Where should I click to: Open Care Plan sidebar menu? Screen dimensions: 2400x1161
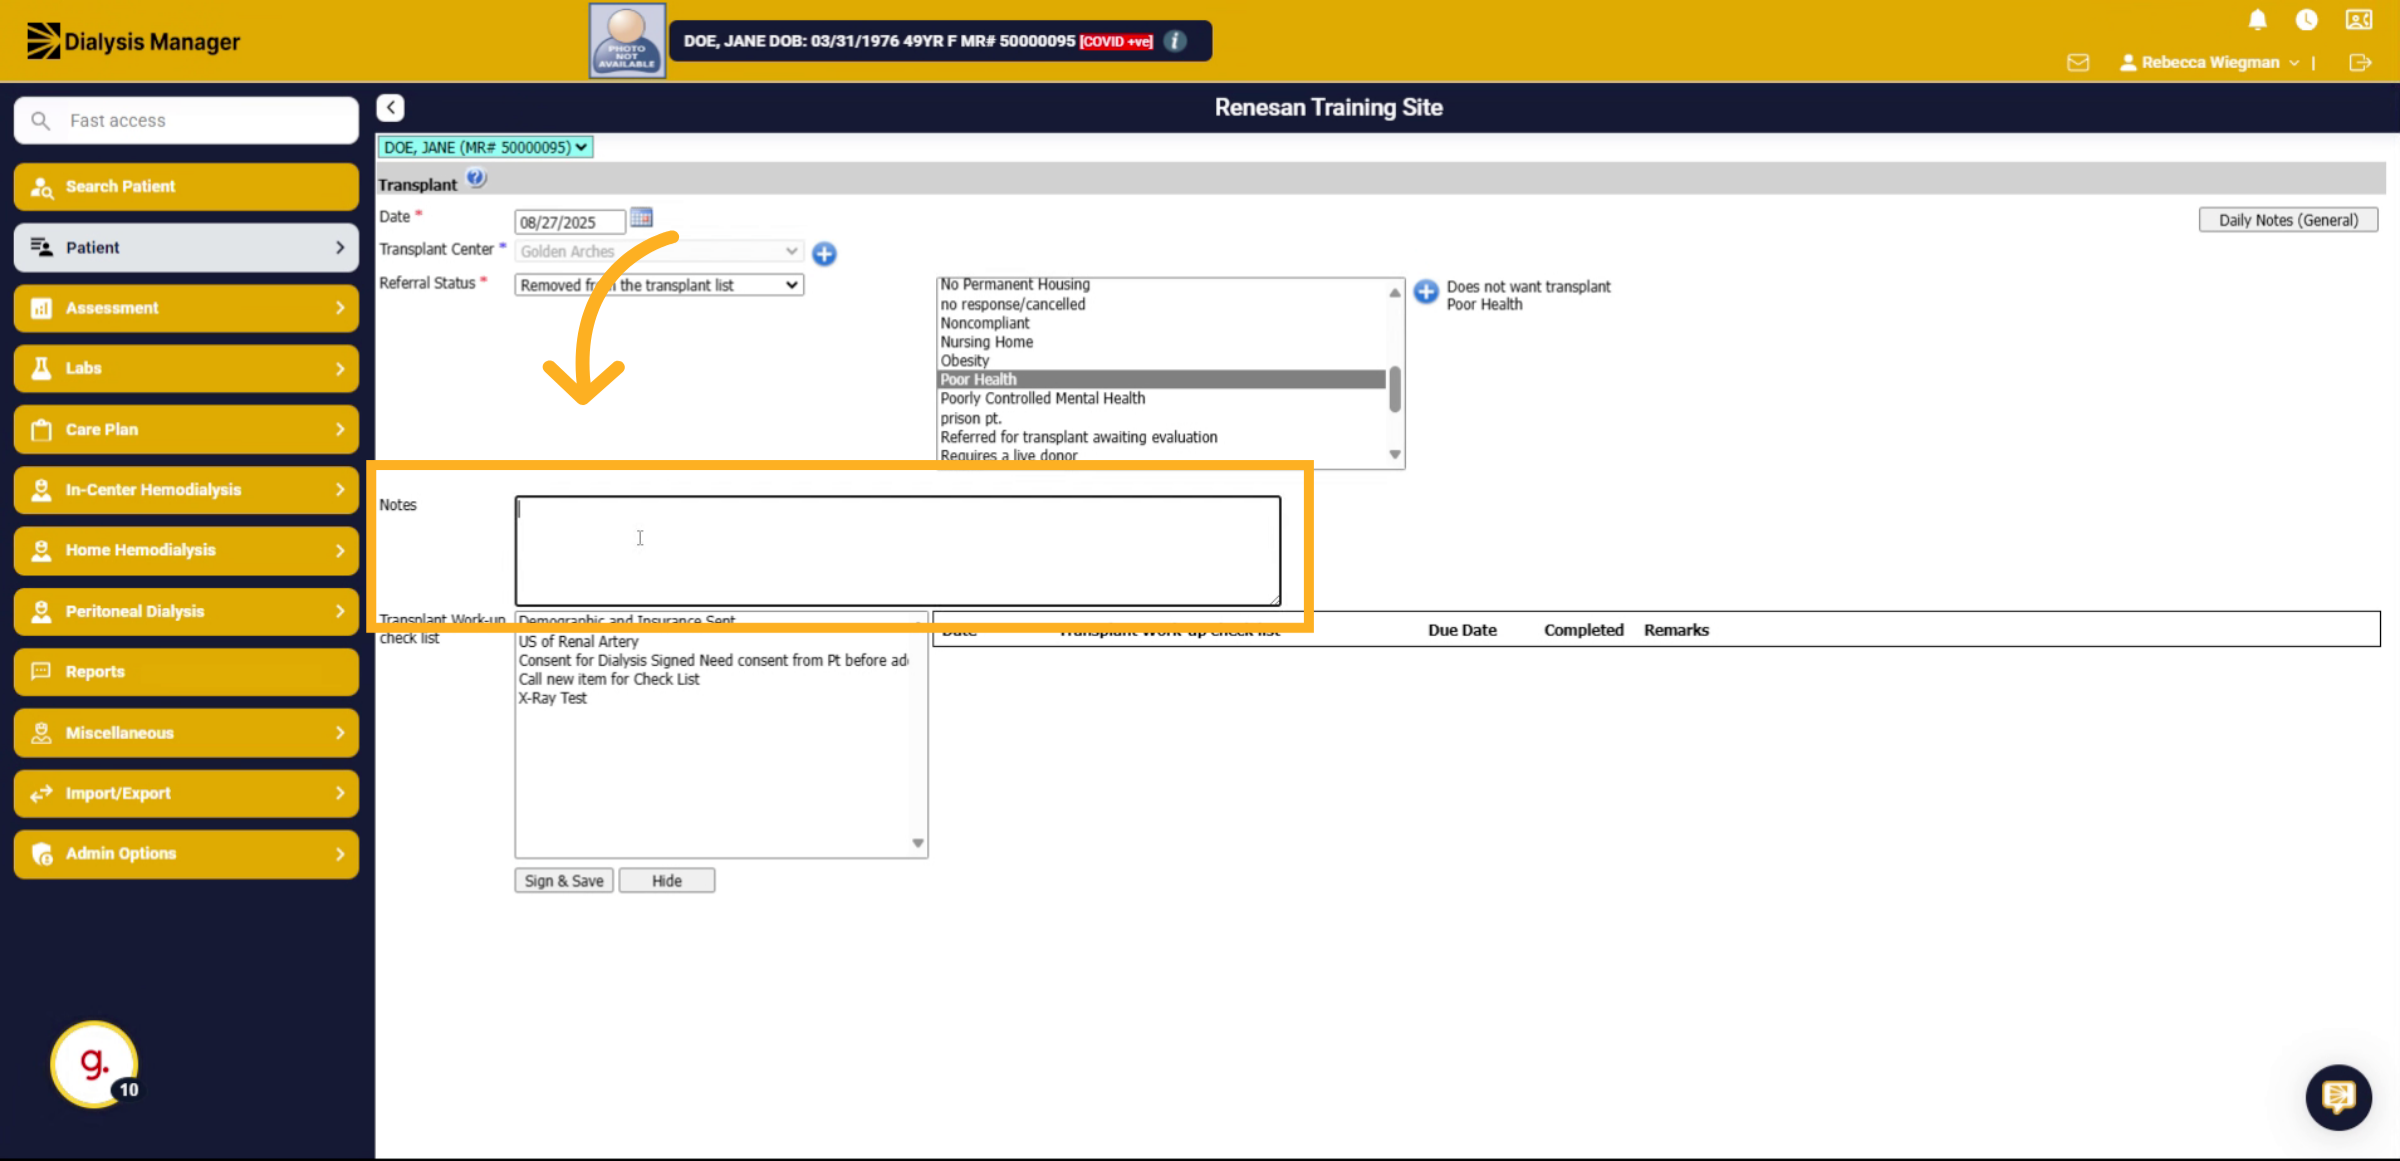tap(187, 429)
